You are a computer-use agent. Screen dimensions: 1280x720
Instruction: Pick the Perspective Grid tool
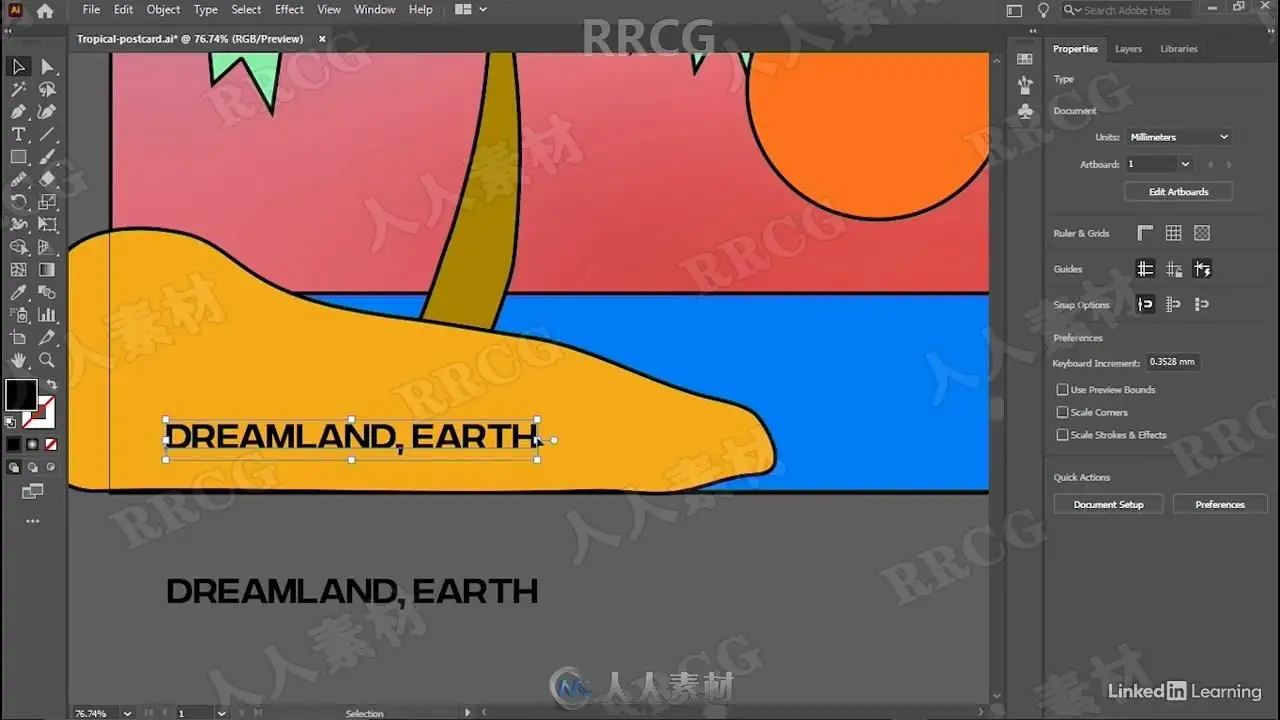[x=47, y=247]
